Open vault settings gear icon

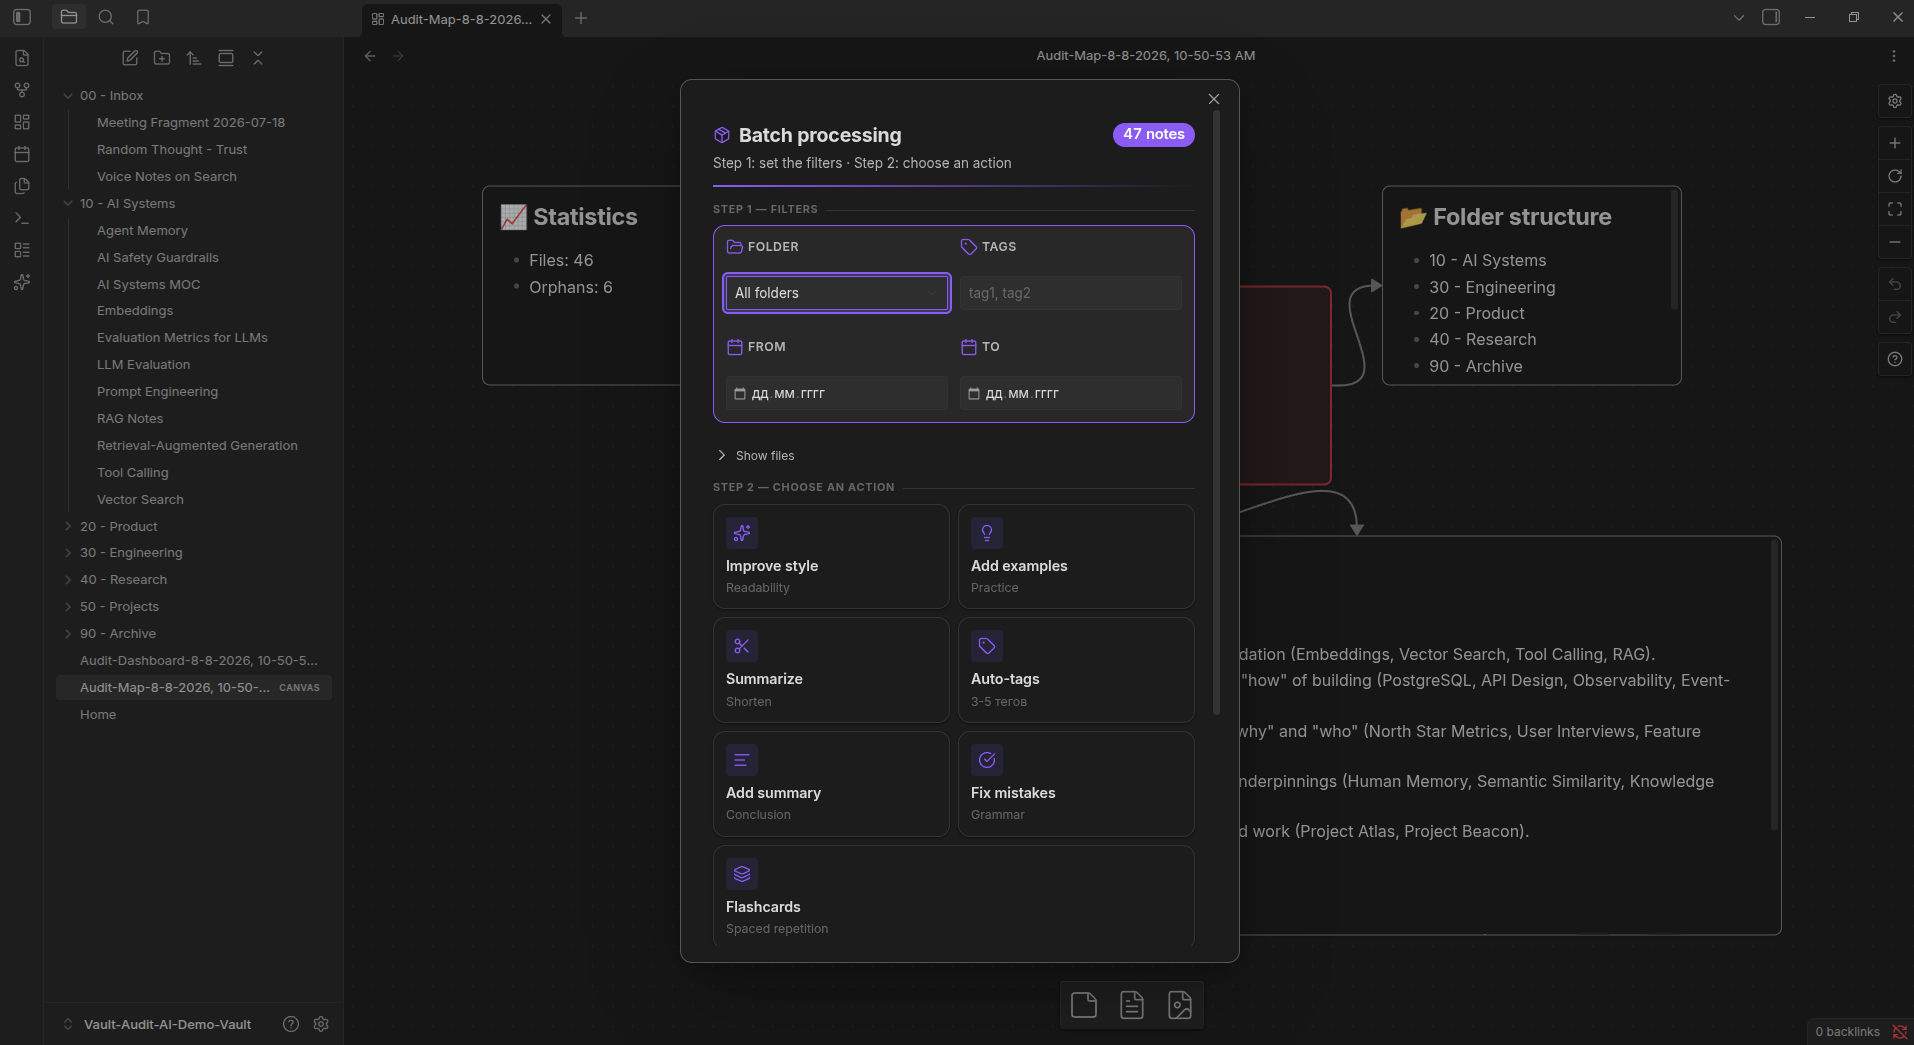pyautogui.click(x=321, y=1024)
